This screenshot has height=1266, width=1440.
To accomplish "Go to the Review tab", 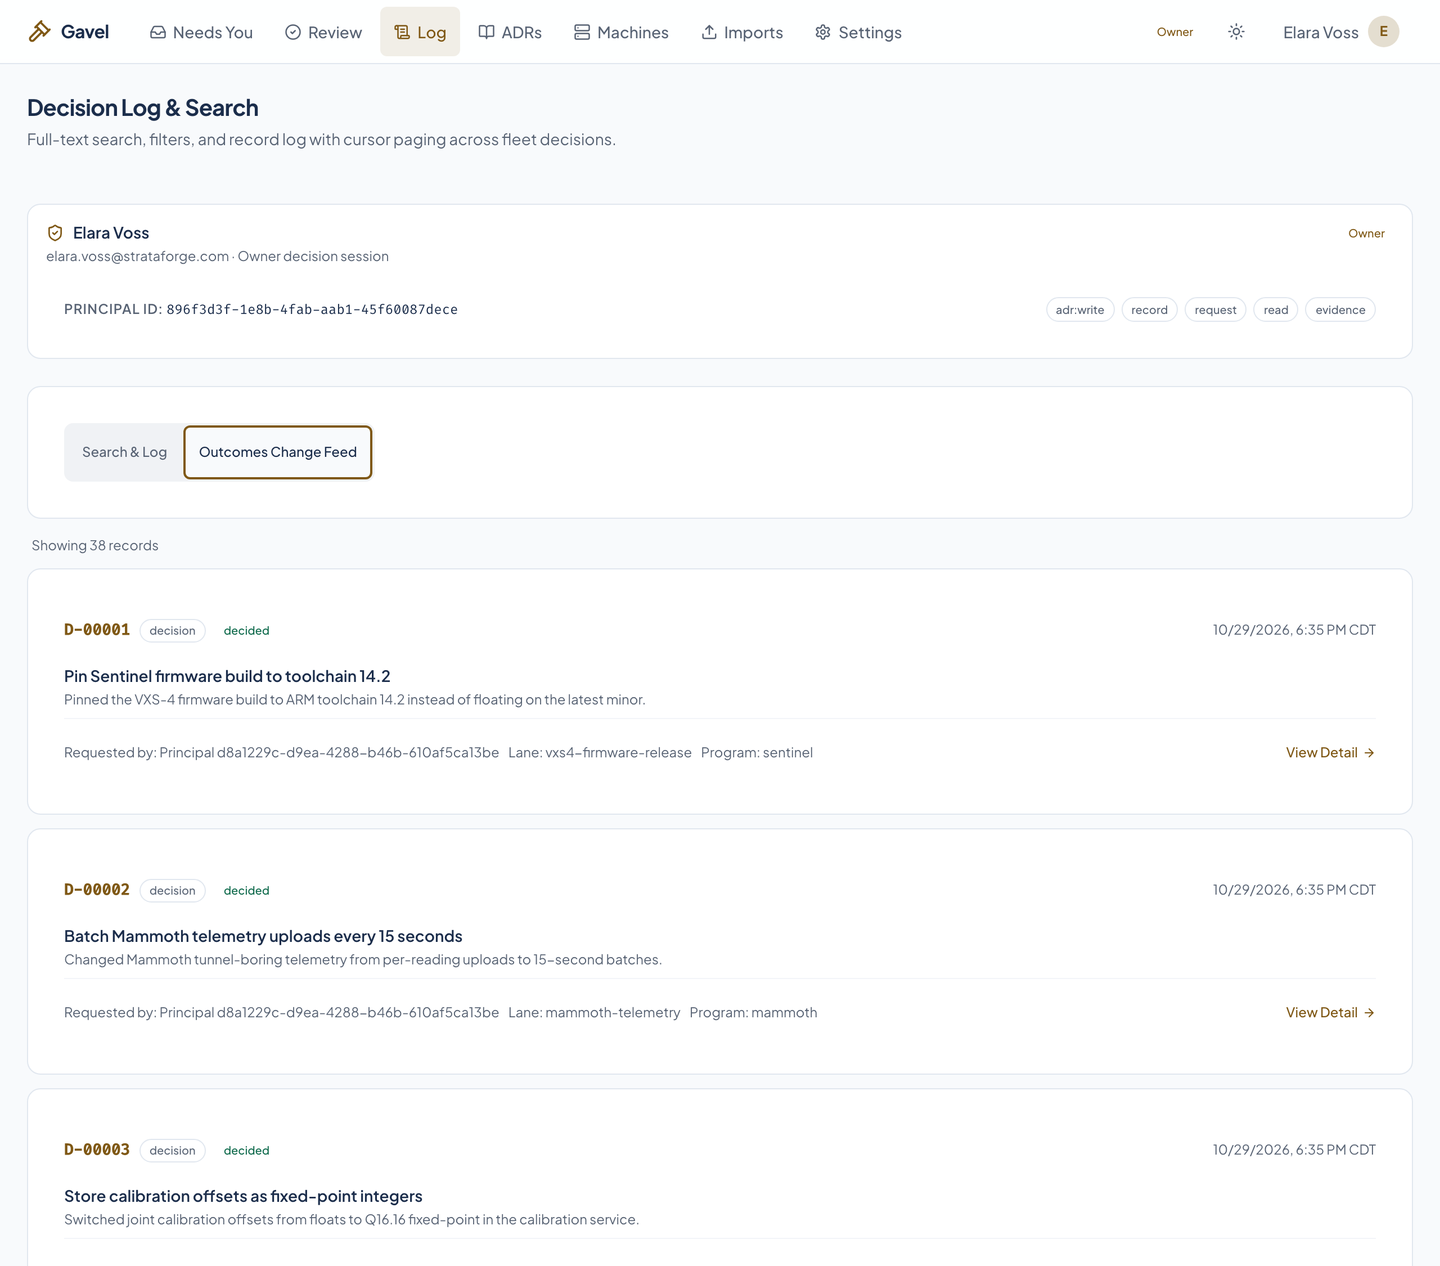I will (x=323, y=32).
